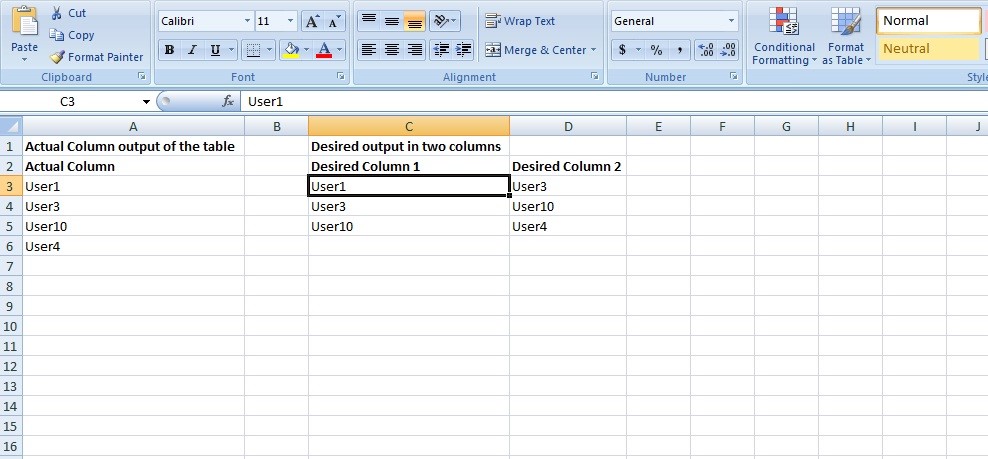Click the Increase Font Size icon

point(312,21)
